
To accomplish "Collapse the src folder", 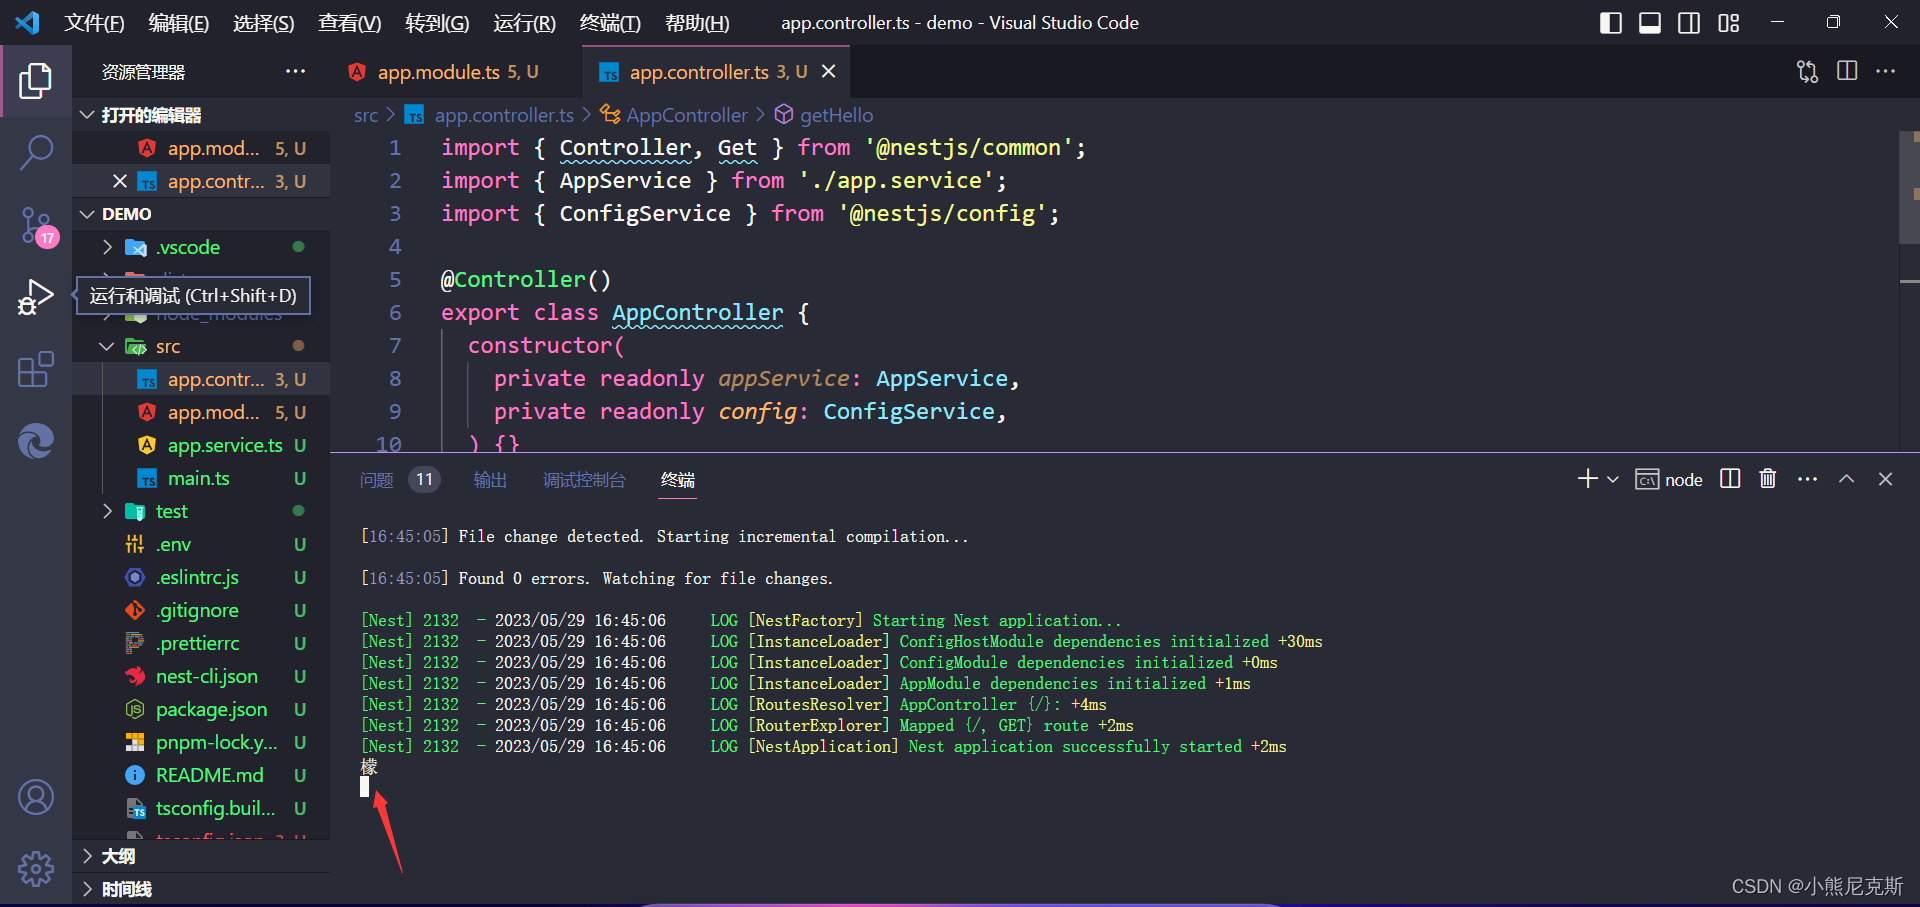I will [201, 346].
